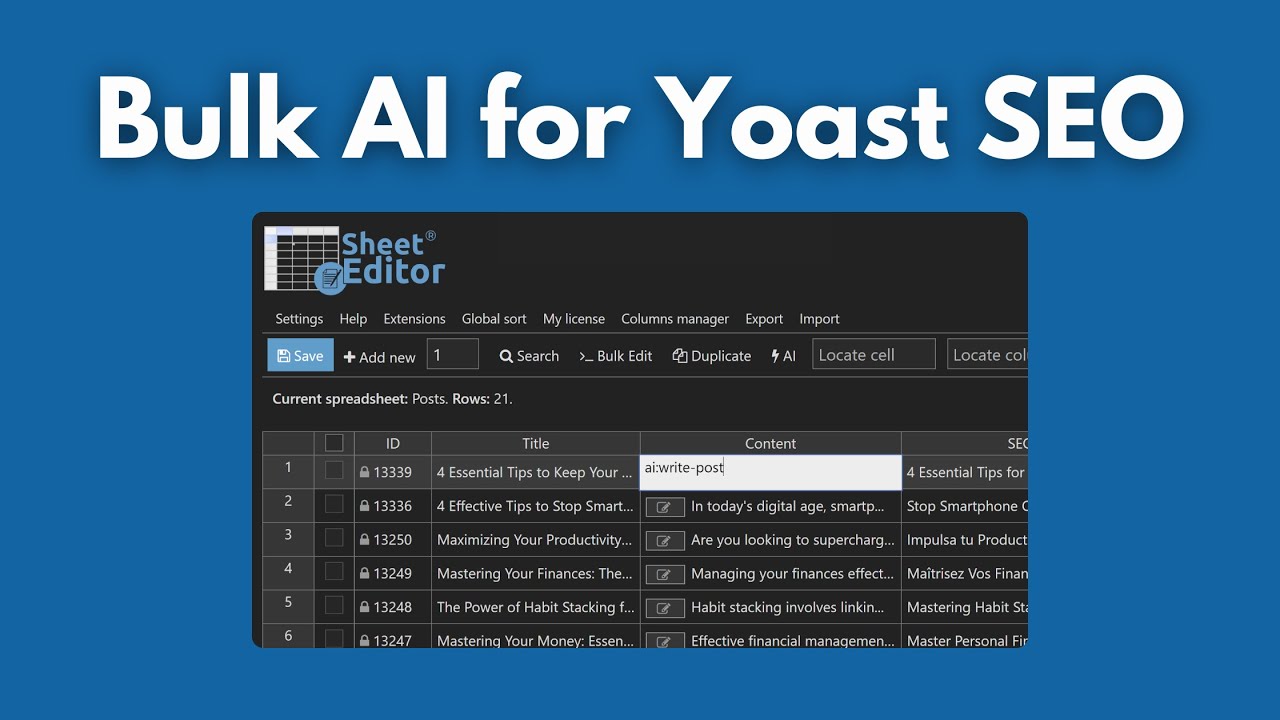Click the Sheet Editor logo
The image size is (1280, 720).
point(354,259)
